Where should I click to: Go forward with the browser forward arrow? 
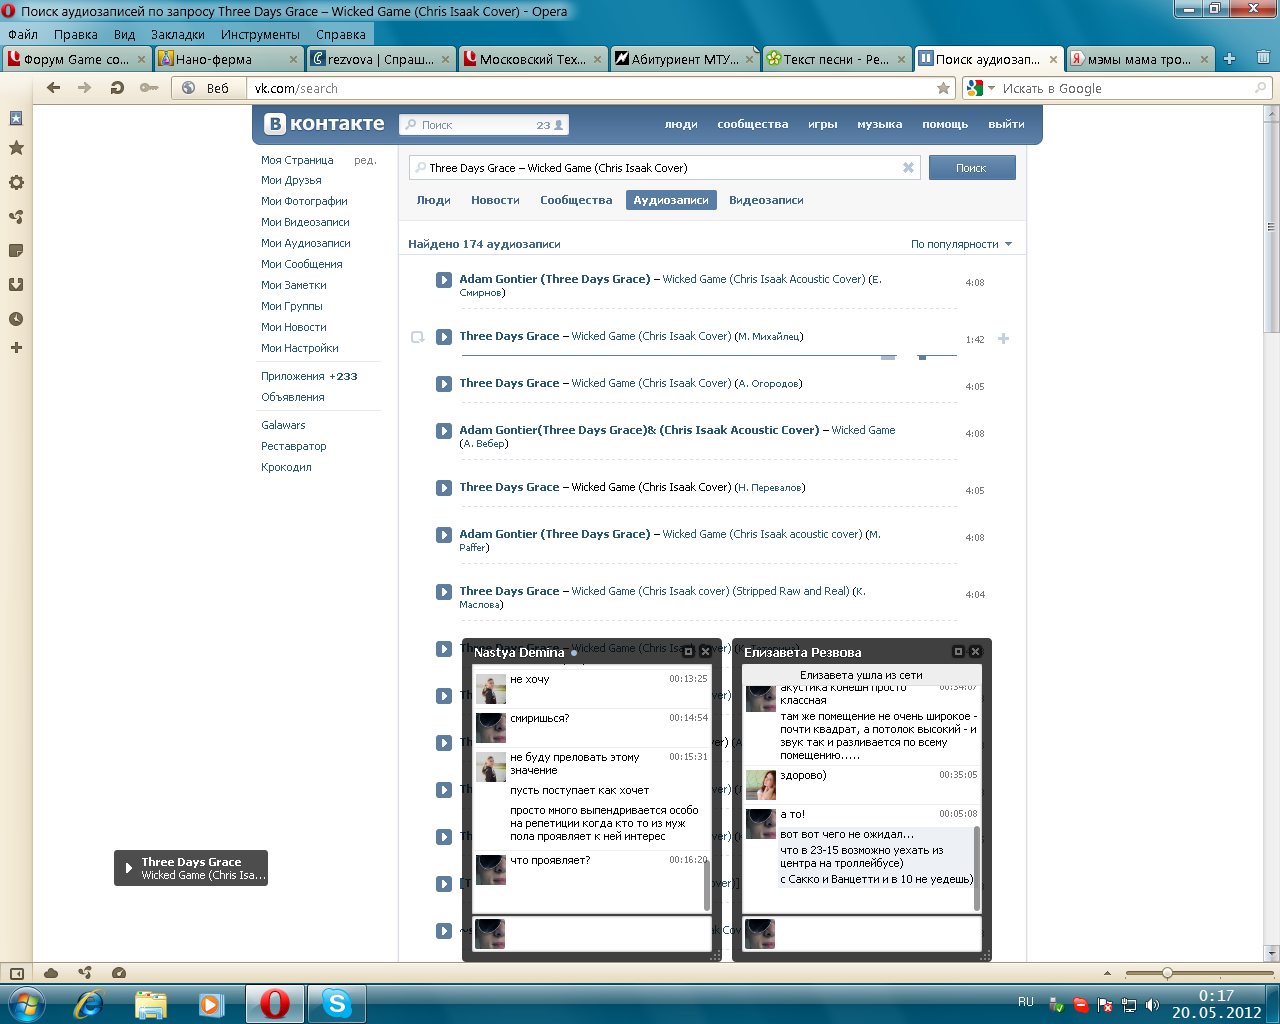tap(85, 88)
